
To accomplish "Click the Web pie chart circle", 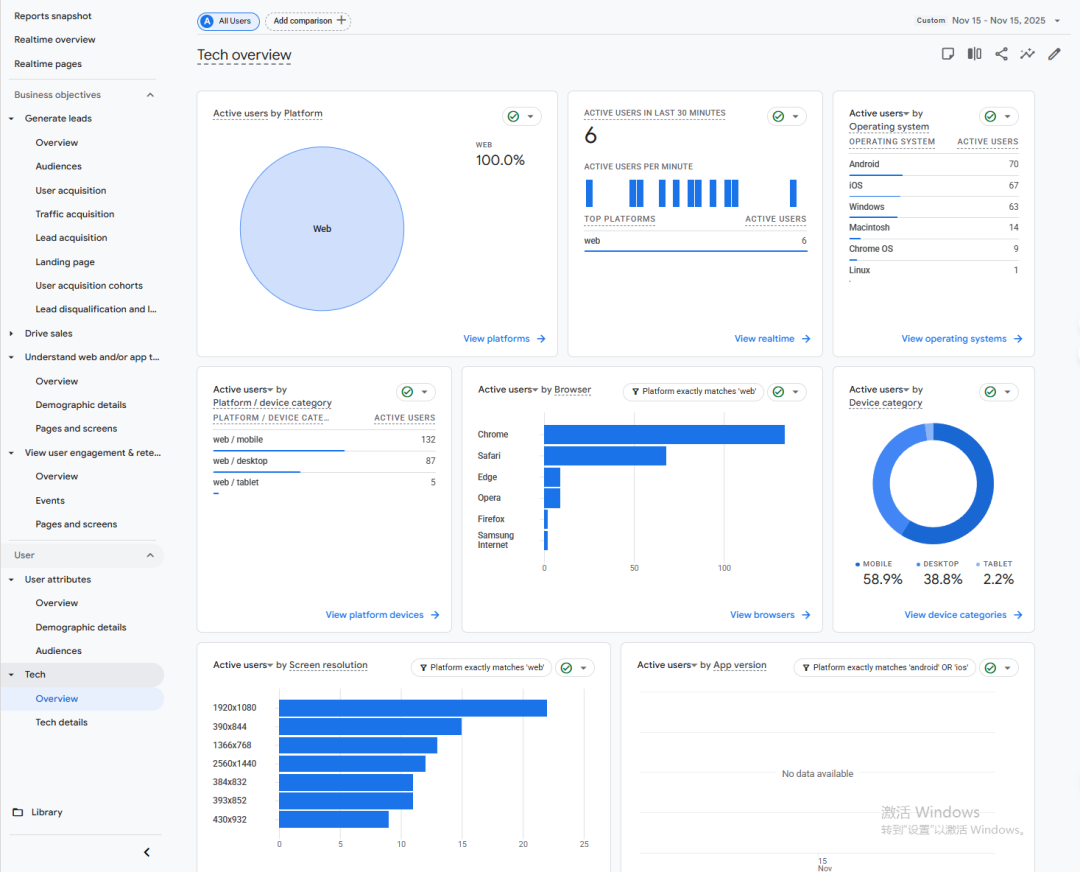I will coord(322,228).
